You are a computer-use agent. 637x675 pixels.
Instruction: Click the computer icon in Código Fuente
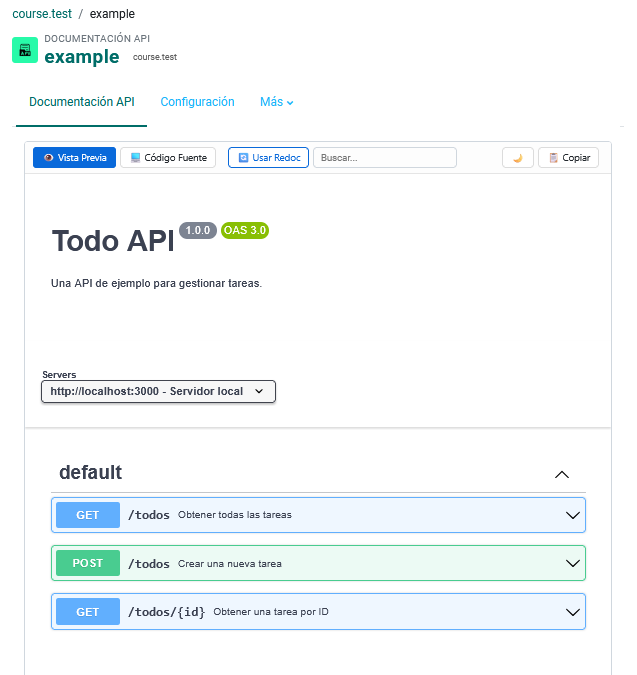[135, 158]
